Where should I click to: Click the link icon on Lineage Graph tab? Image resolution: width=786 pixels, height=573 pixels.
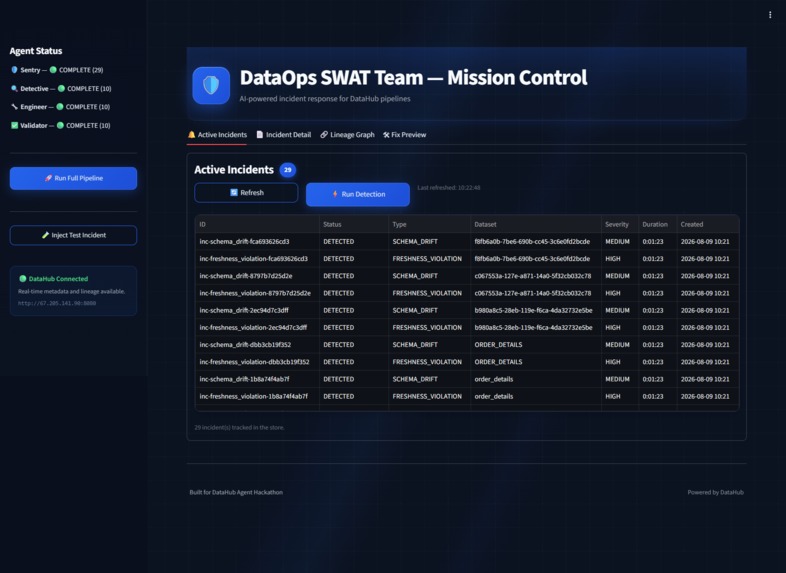(324, 134)
